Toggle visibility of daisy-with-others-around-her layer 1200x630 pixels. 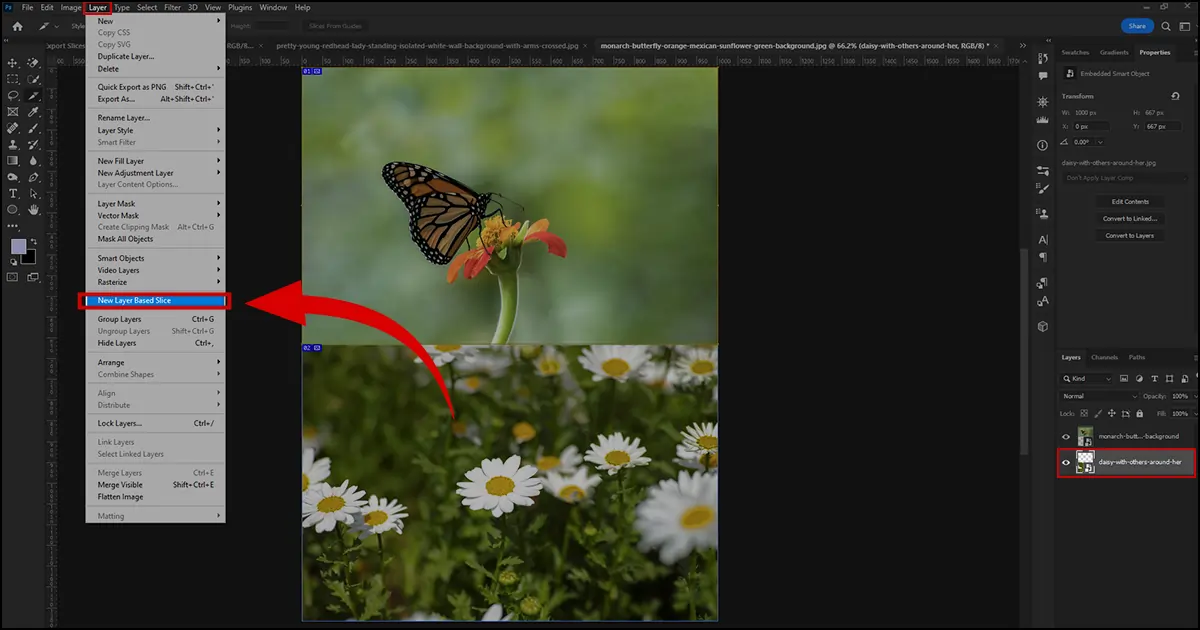point(1066,463)
